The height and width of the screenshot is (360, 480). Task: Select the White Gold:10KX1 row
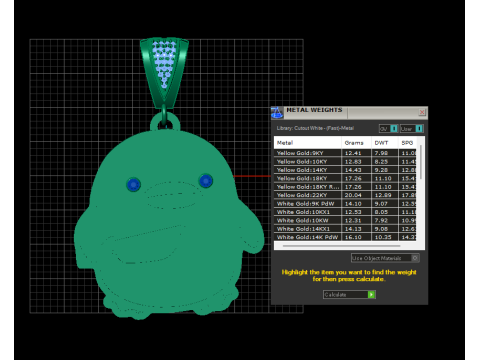pos(345,212)
